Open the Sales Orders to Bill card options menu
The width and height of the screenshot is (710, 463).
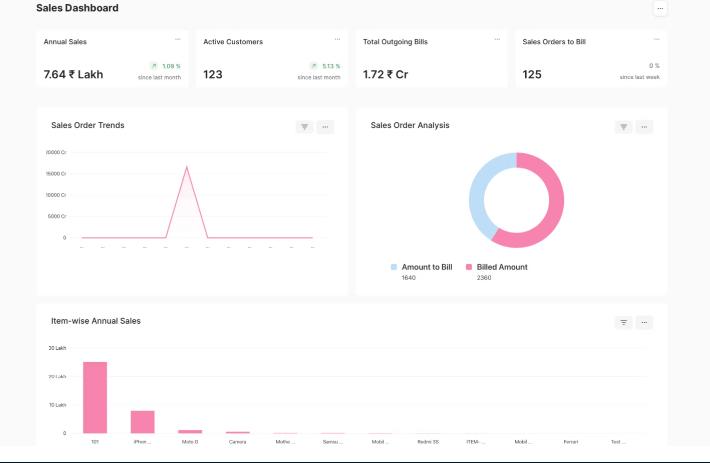point(657,39)
